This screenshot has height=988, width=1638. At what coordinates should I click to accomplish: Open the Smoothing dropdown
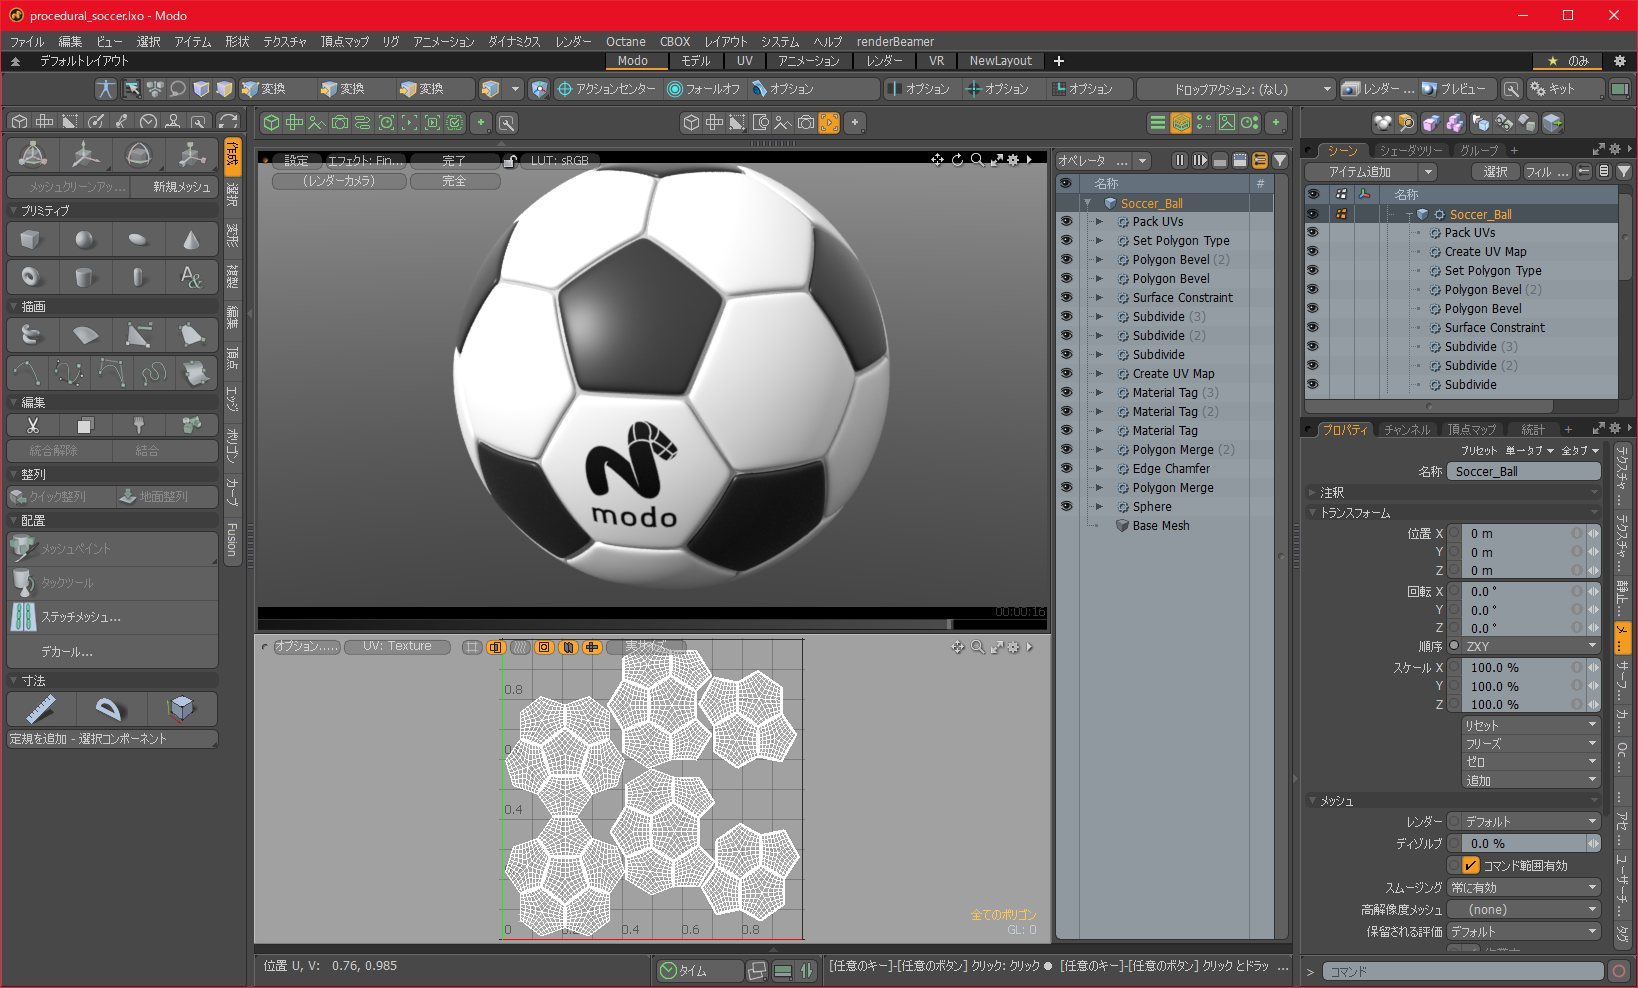[x=1524, y=888]
